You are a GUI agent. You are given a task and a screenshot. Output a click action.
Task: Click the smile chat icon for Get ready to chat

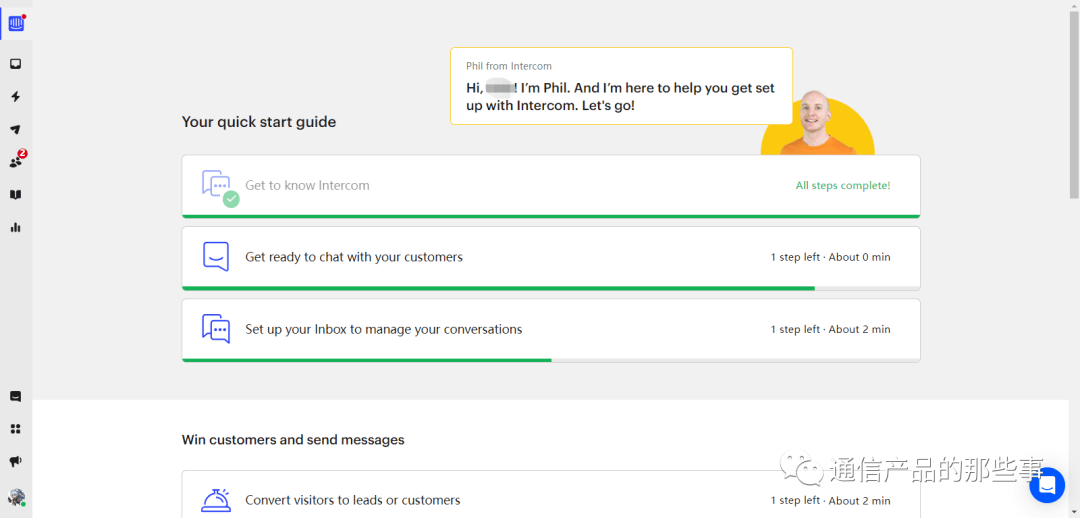point(216,256)
